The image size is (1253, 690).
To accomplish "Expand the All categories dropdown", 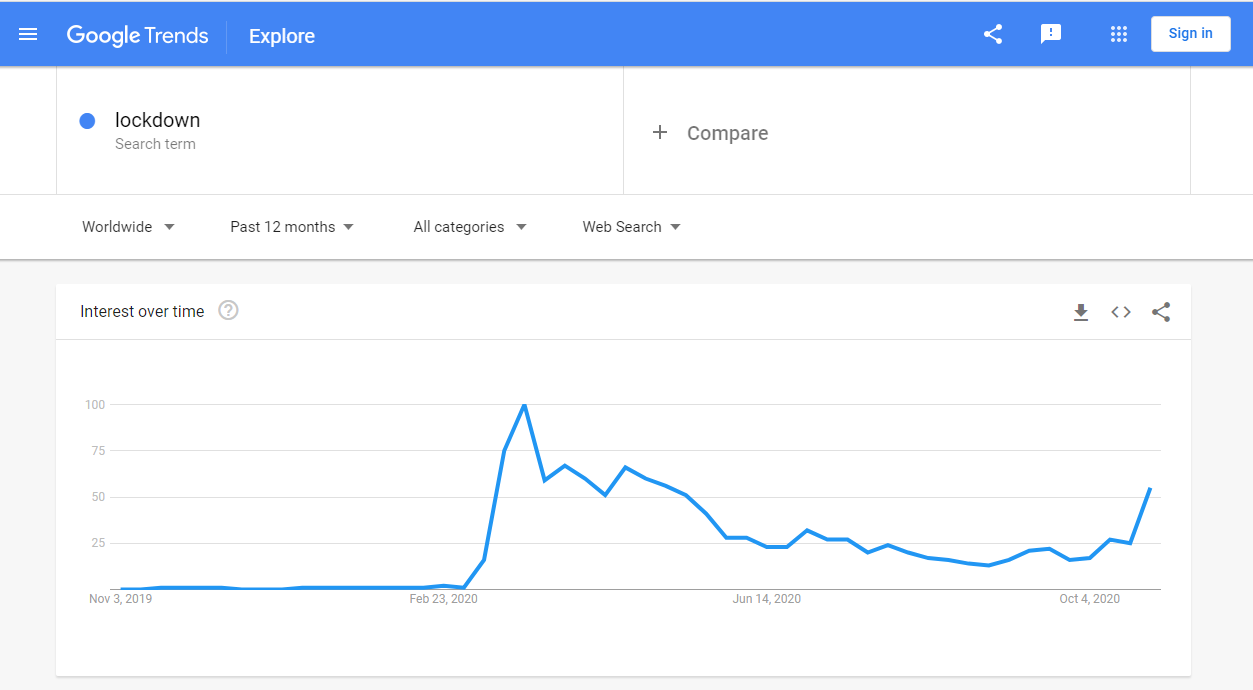I will [470, 227].
